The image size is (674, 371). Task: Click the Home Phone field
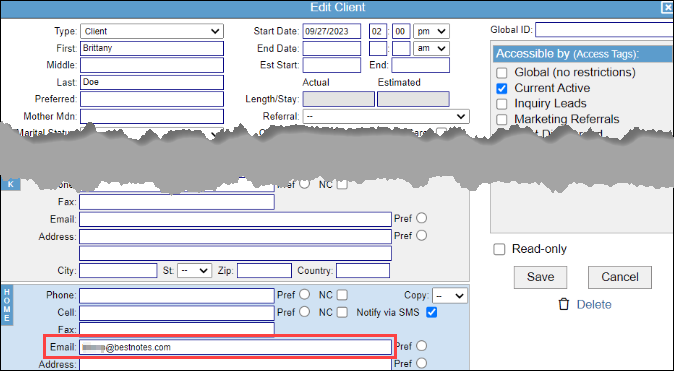point(177,296)
